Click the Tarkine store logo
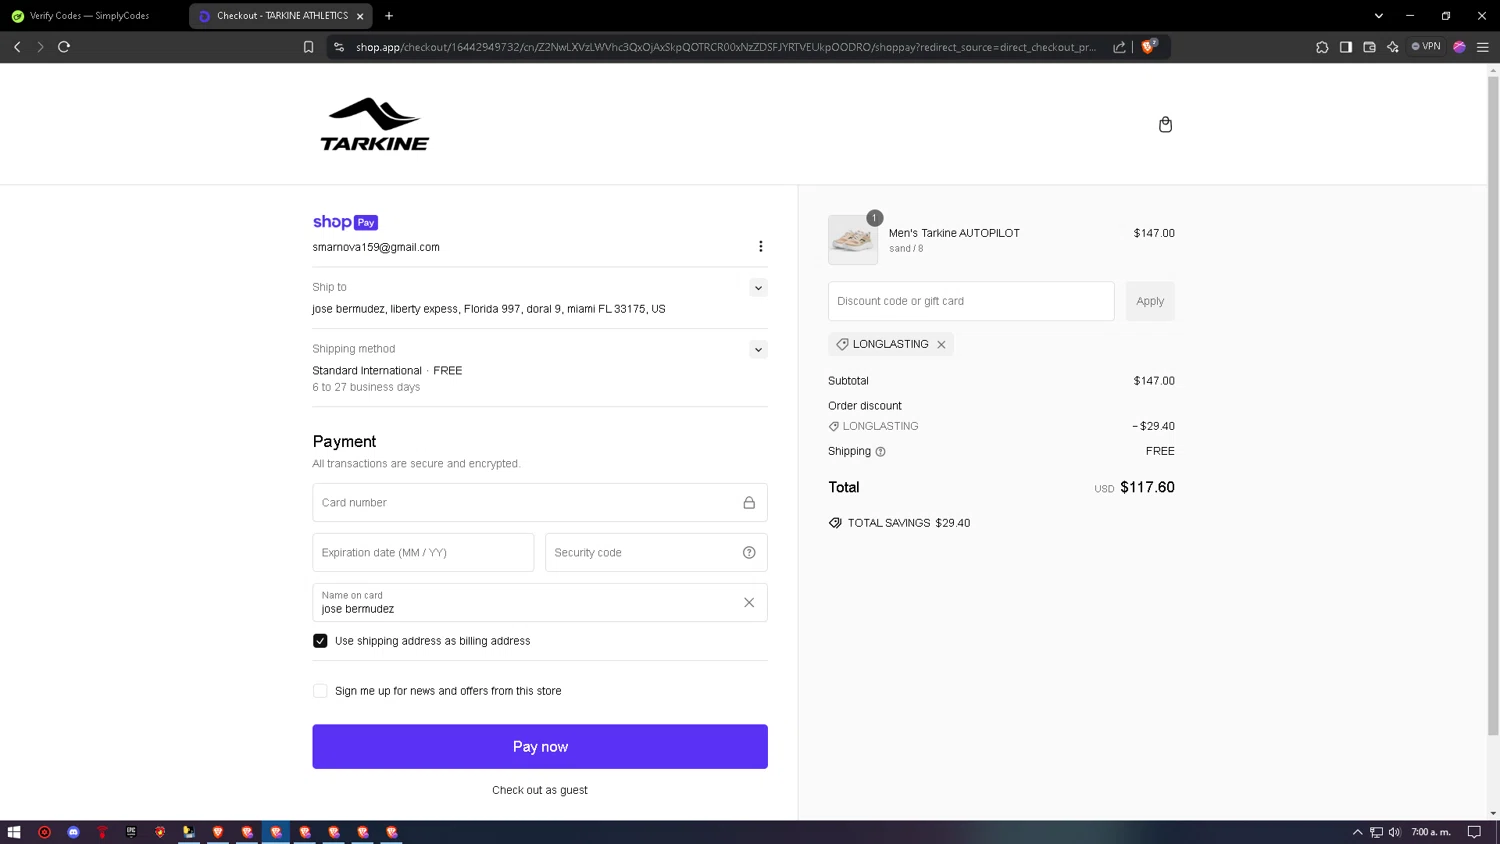 pyautogui.click(x=375, y=125)
